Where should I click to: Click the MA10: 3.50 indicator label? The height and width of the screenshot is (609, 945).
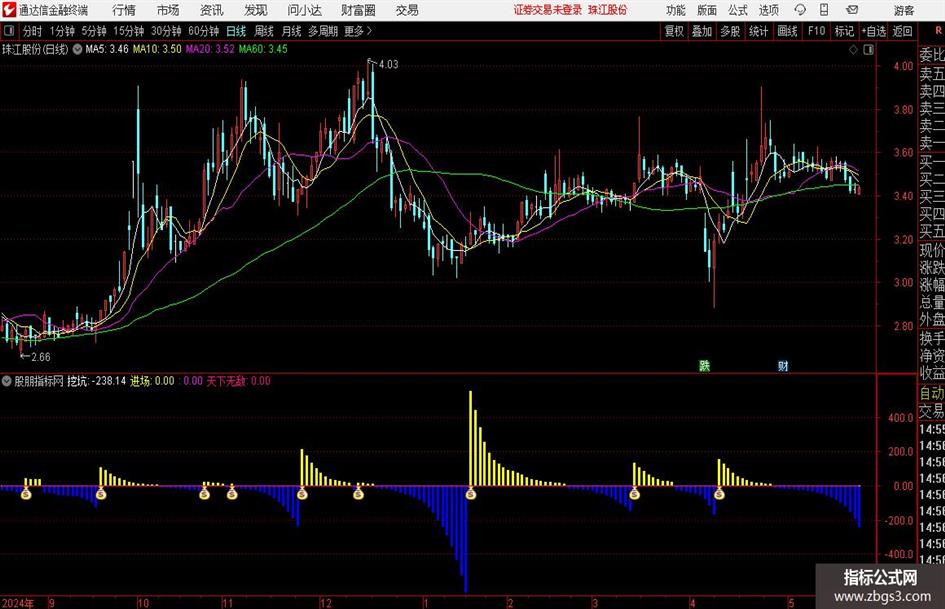[x=157, y=49]
